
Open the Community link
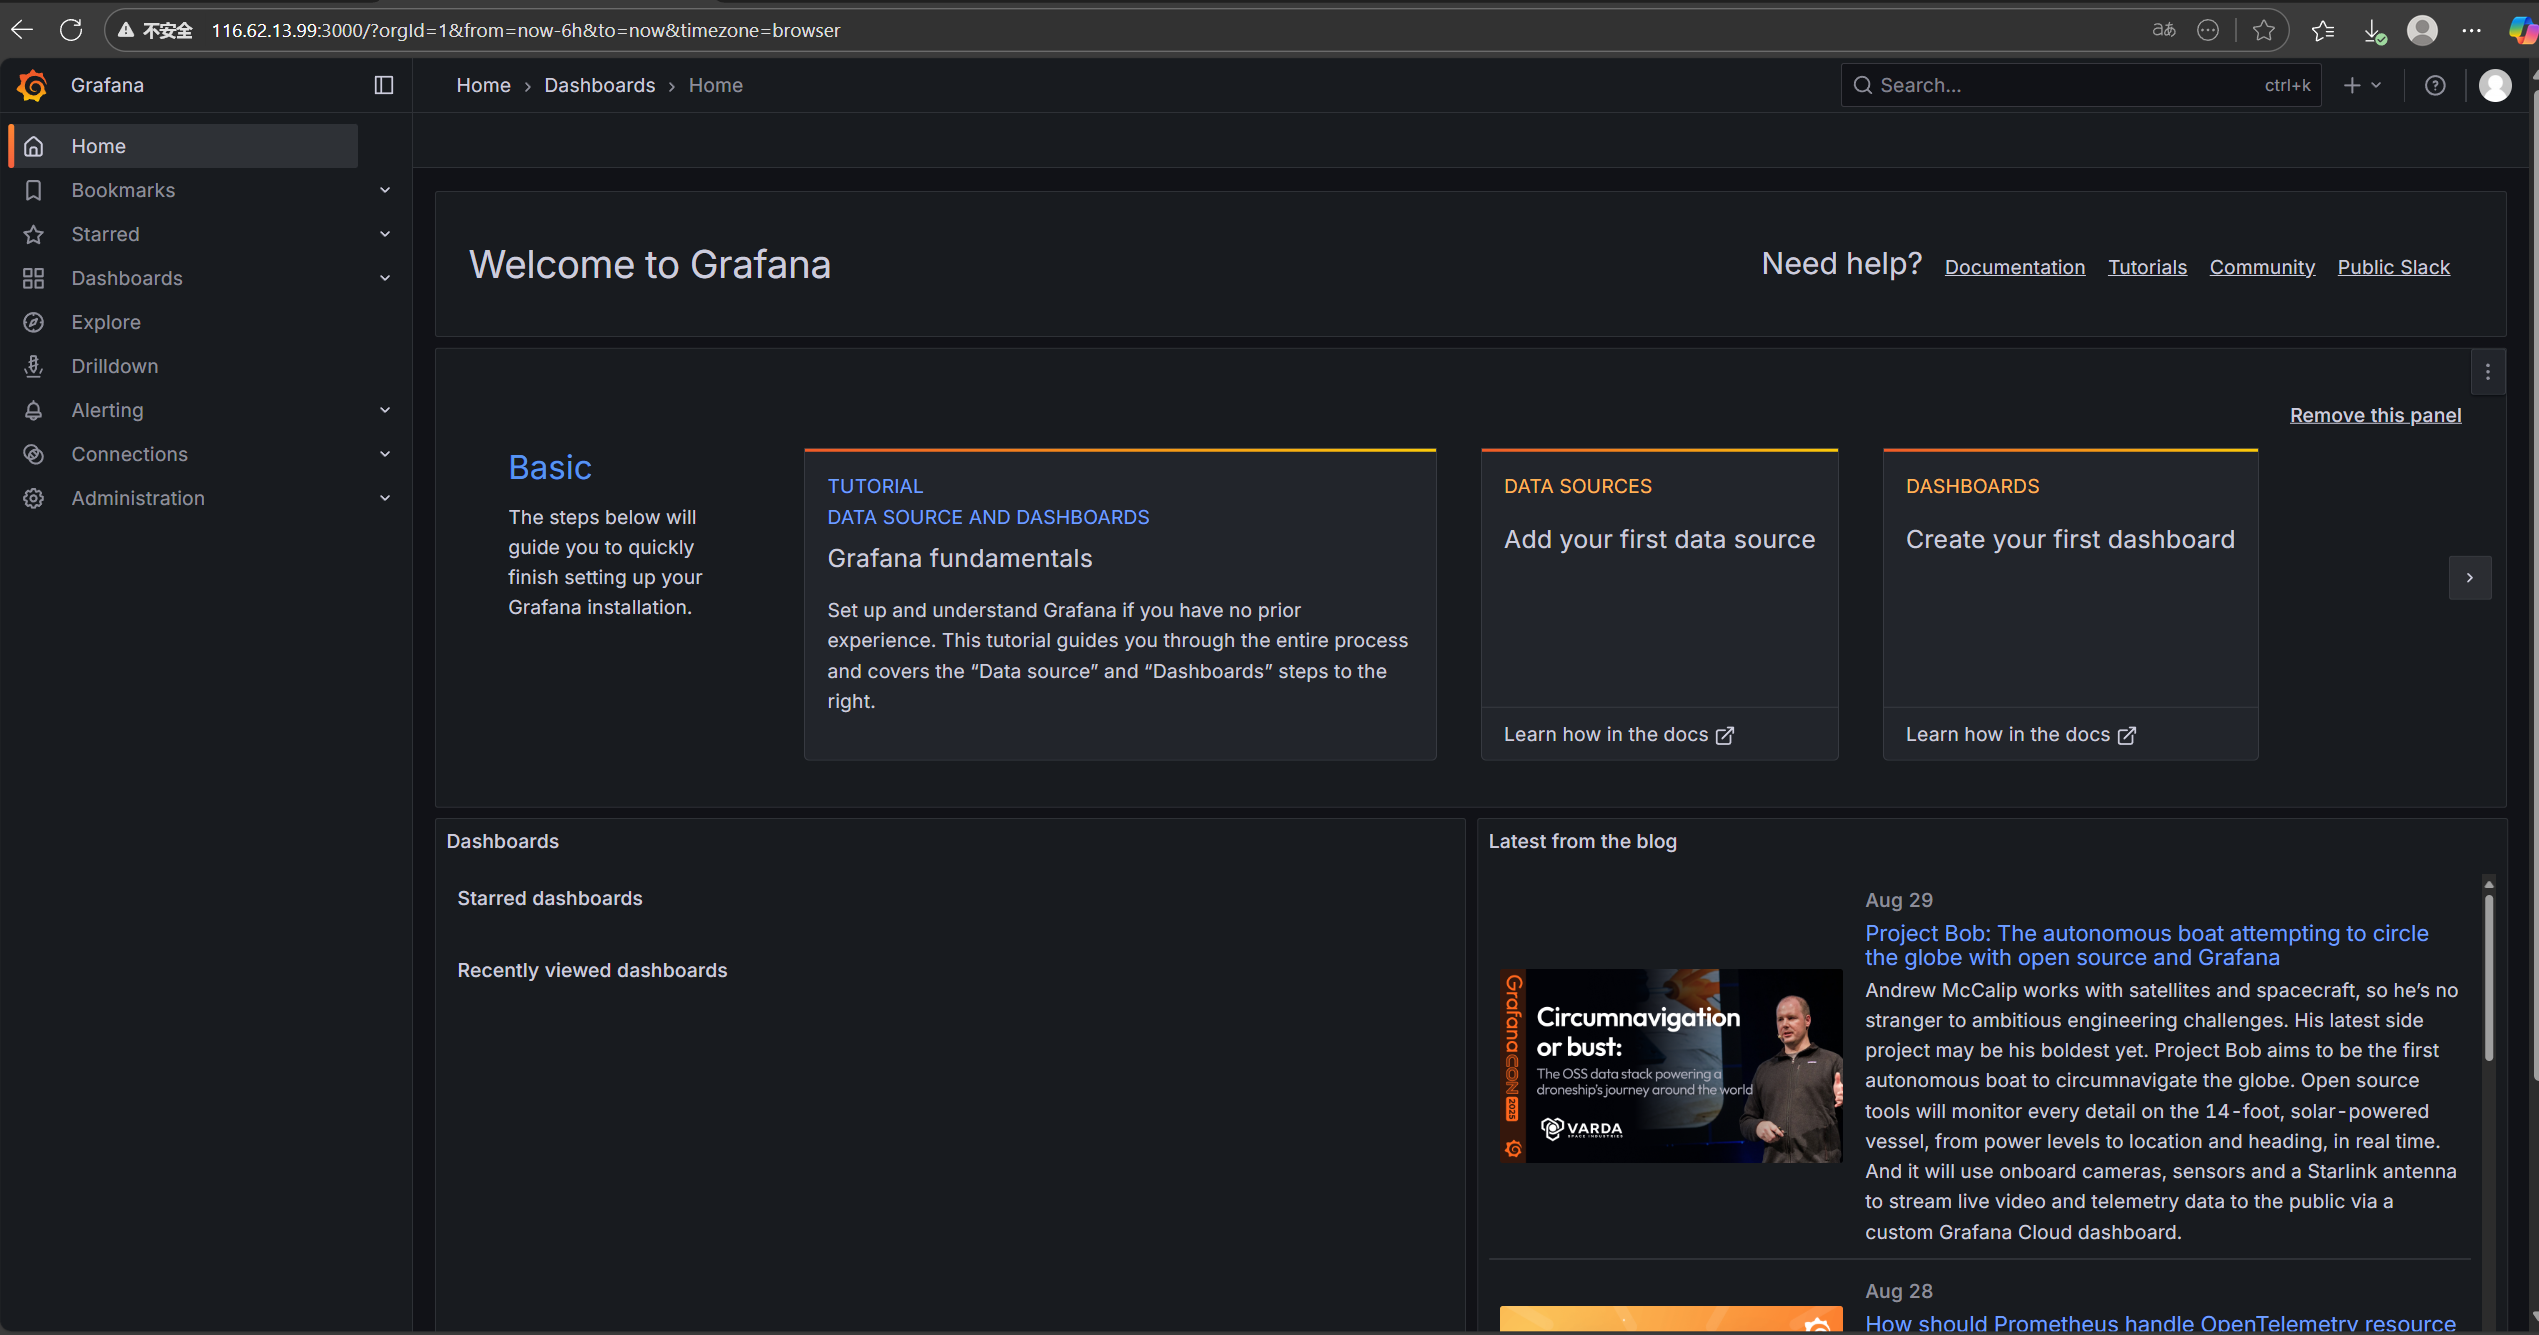pos(2262,267)
